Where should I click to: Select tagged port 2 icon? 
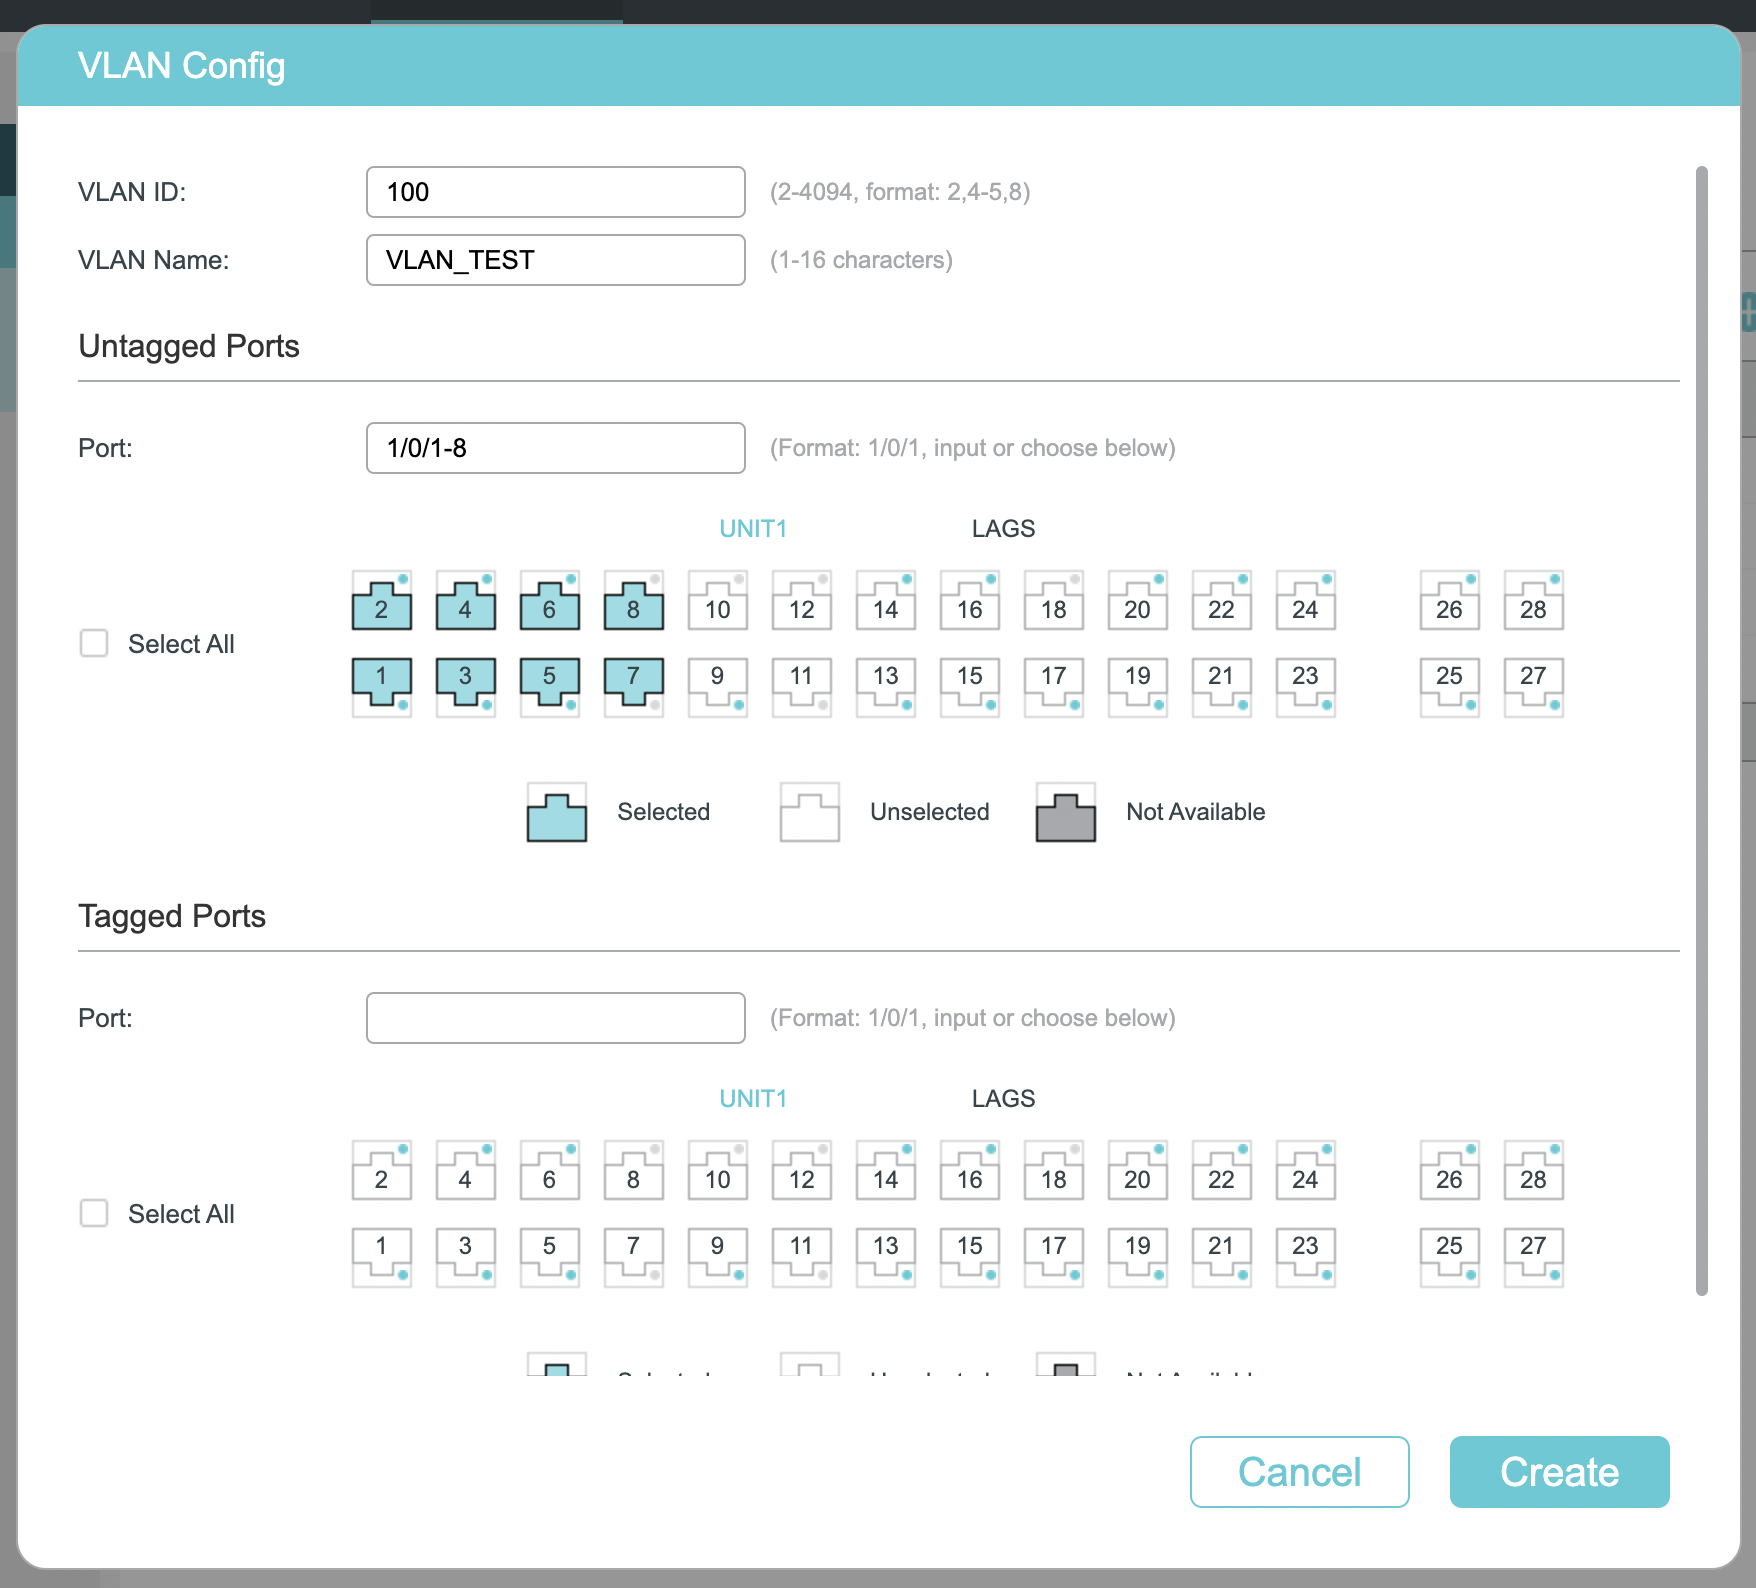pyautogui.click(x=382, y=1171)
